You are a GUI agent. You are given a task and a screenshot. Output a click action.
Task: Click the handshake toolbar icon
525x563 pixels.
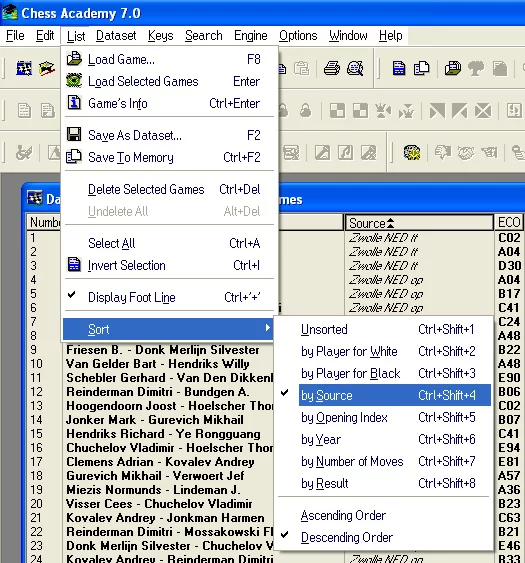coord(466,153)
